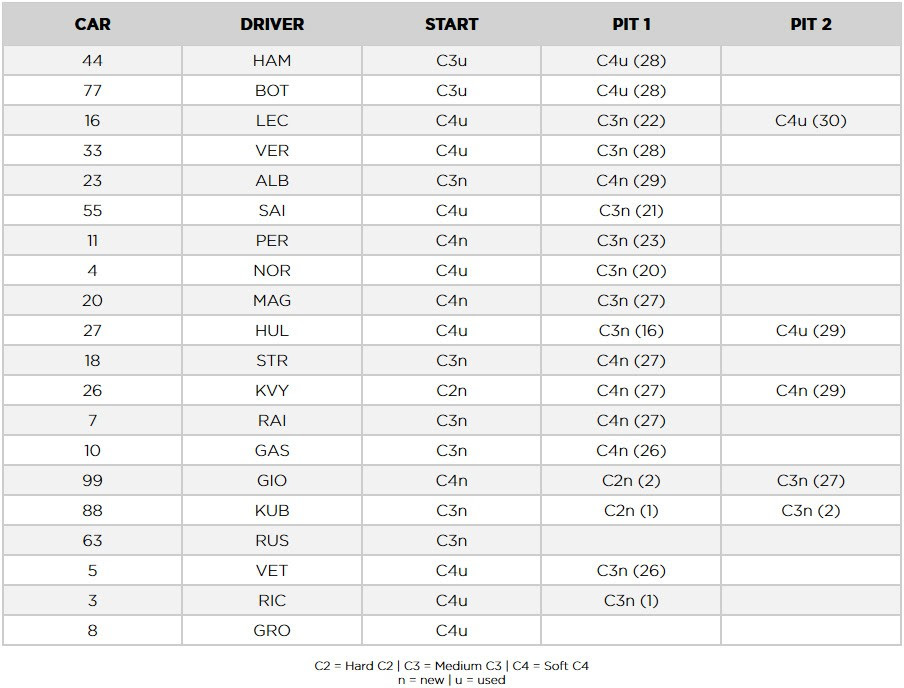Select HUL's Pit 2 cell C4u (29)
This screenshot has width=904, height=688.
(x=811, y=330)
